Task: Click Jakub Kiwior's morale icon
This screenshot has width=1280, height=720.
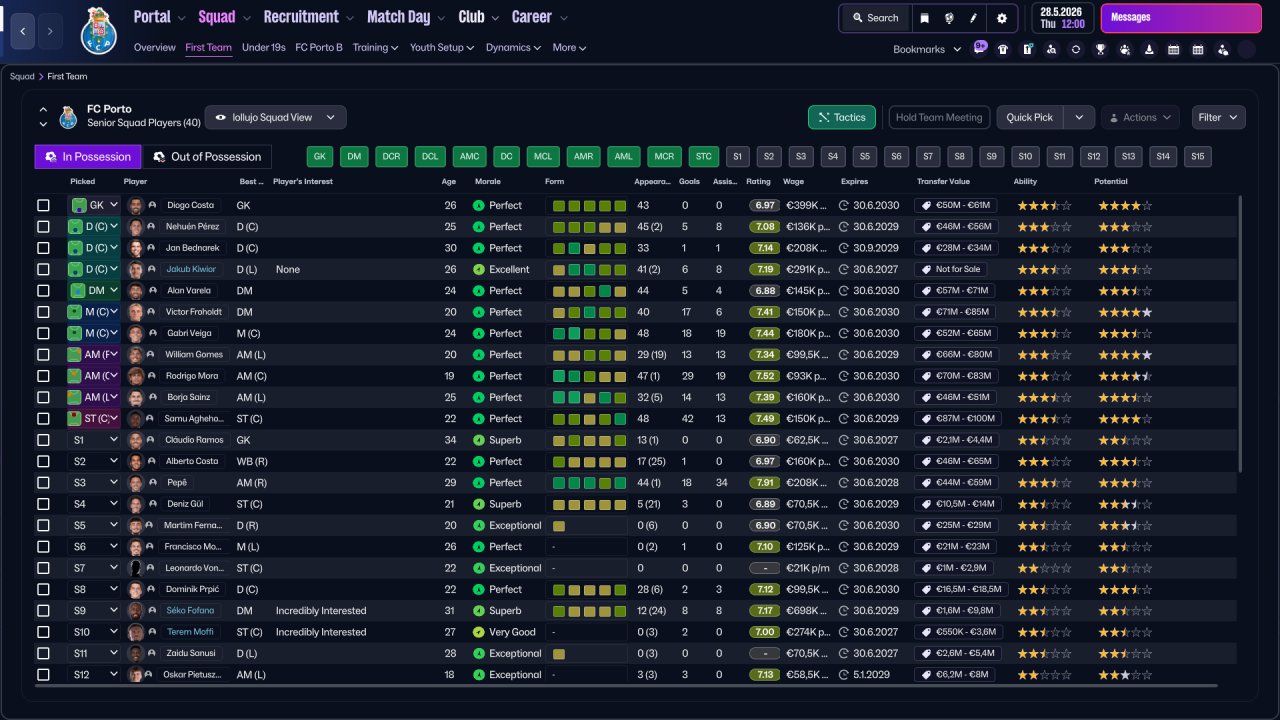Action: (479, 269)
